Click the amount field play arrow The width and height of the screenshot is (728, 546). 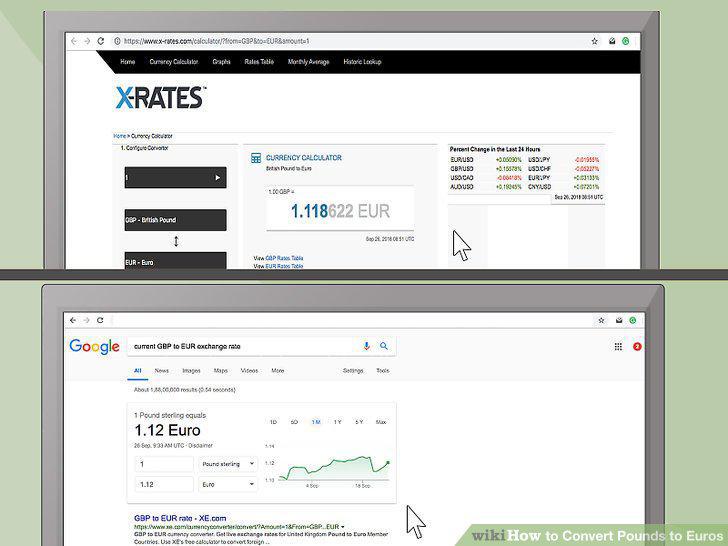click(217, 177)
